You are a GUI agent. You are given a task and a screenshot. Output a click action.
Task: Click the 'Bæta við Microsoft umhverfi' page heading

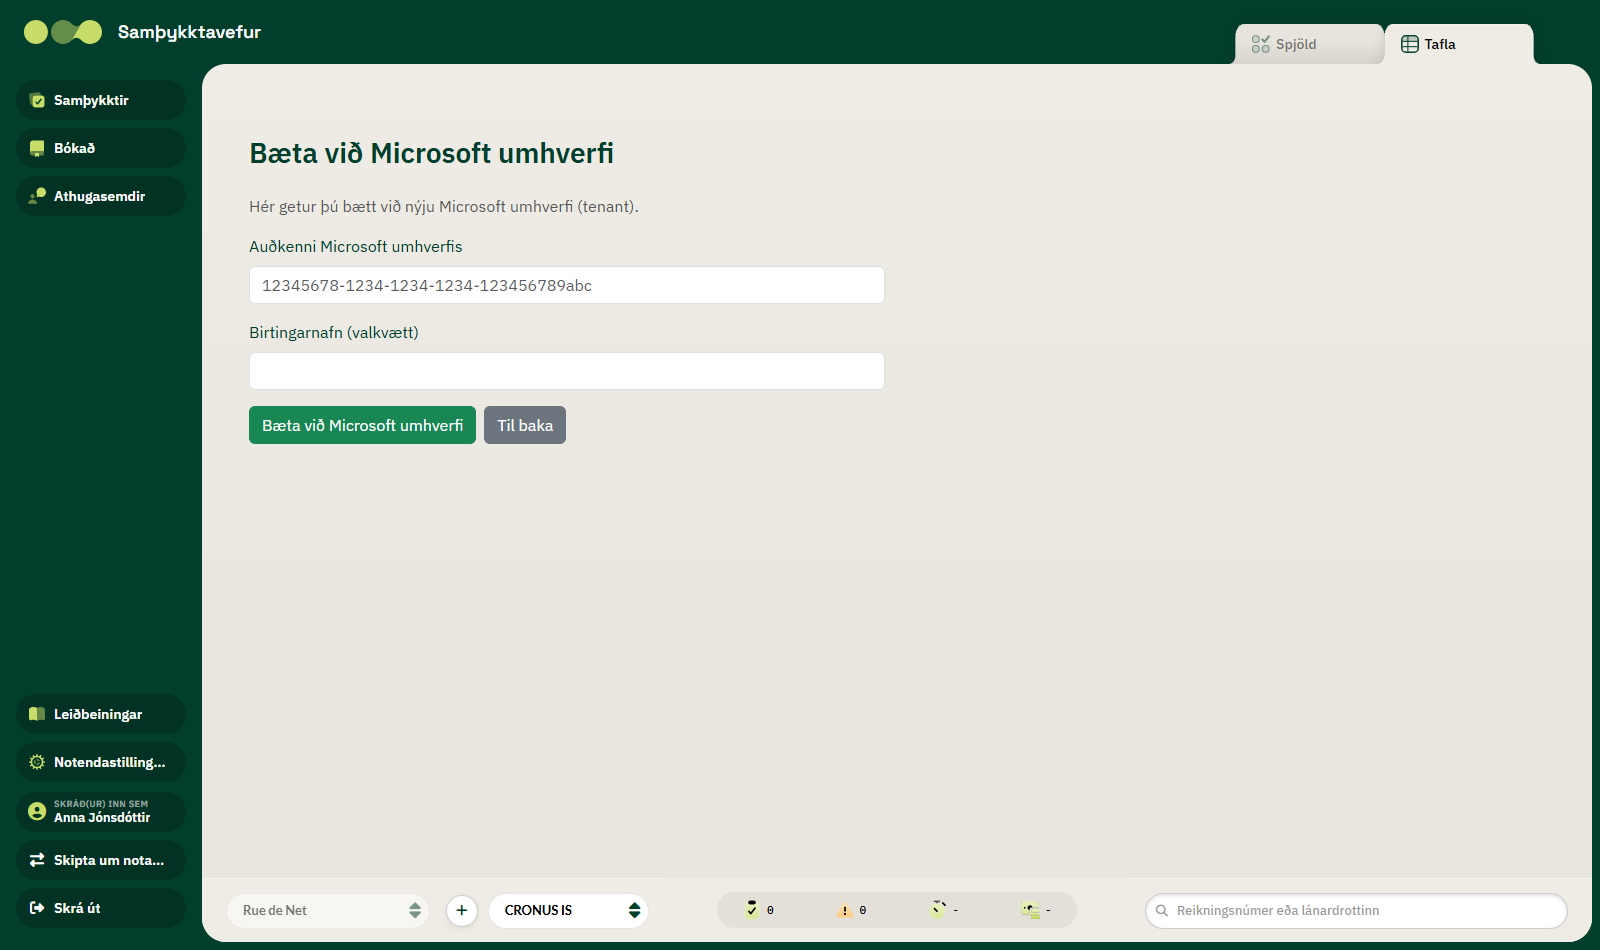pyautogui.click(x=431, y=153)
